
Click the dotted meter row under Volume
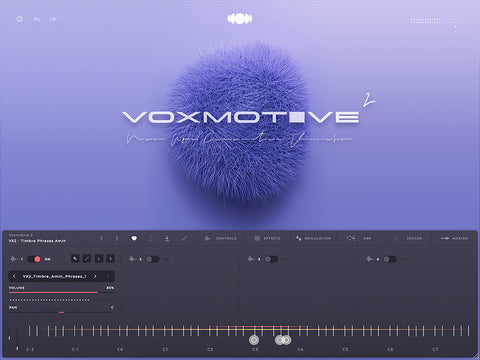point(49,300)
